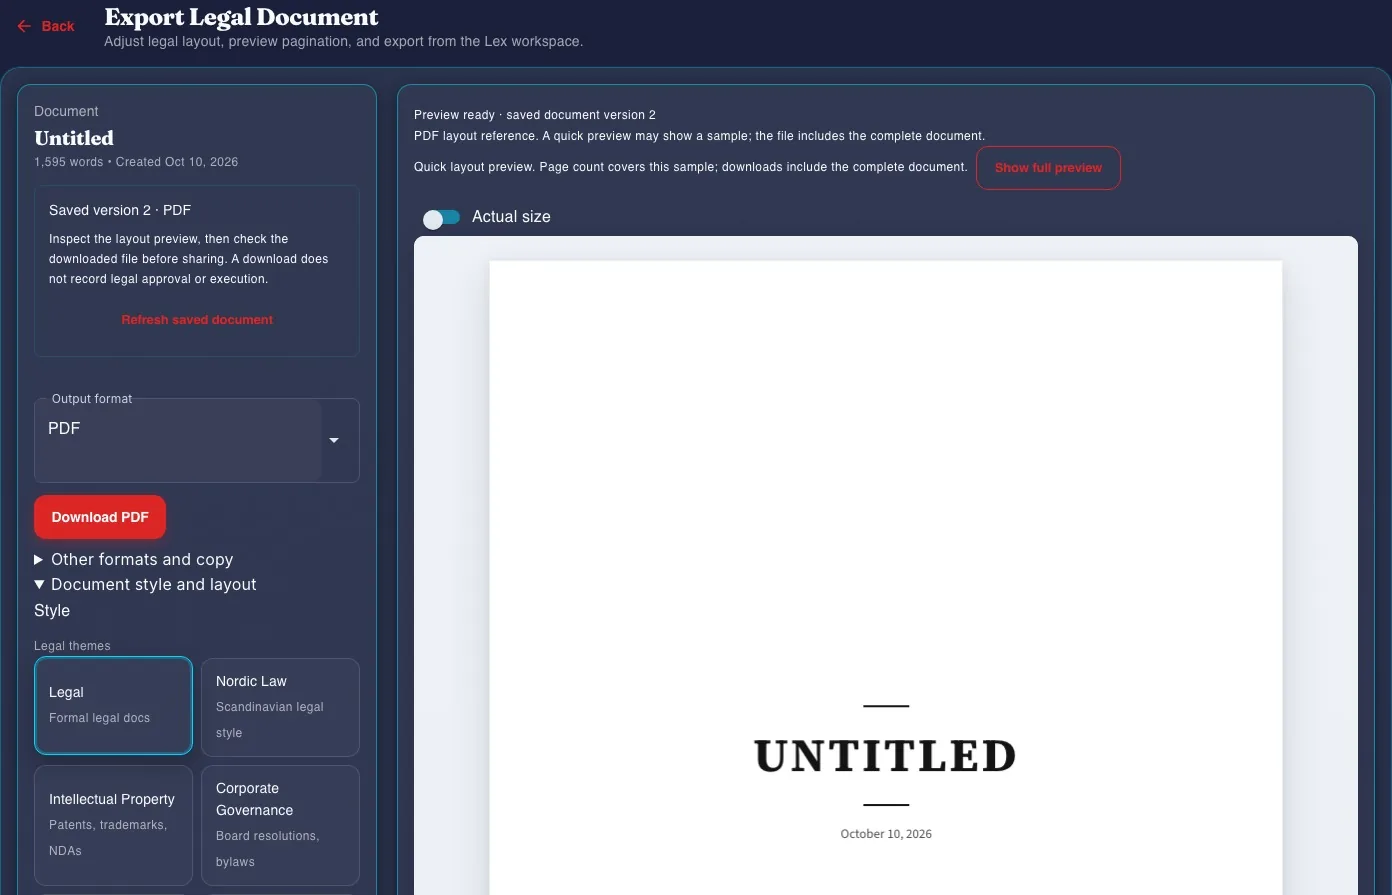1392x895 pixels.
Task: Expand Other formats and copy section
Action: pos(134,559)
